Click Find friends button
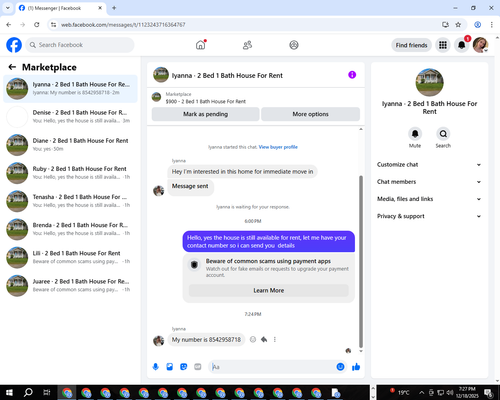The width and height of the screenshot is (500, 400). point(411,45)
